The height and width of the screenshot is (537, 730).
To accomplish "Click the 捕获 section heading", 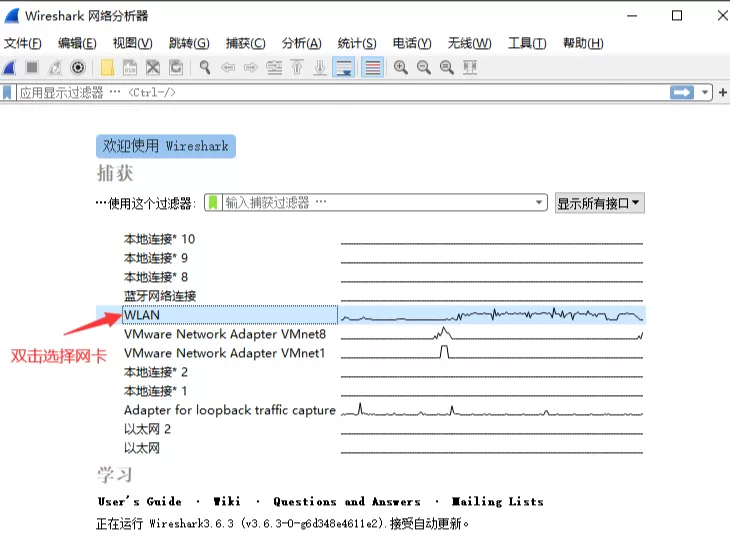I will [115, 173].
